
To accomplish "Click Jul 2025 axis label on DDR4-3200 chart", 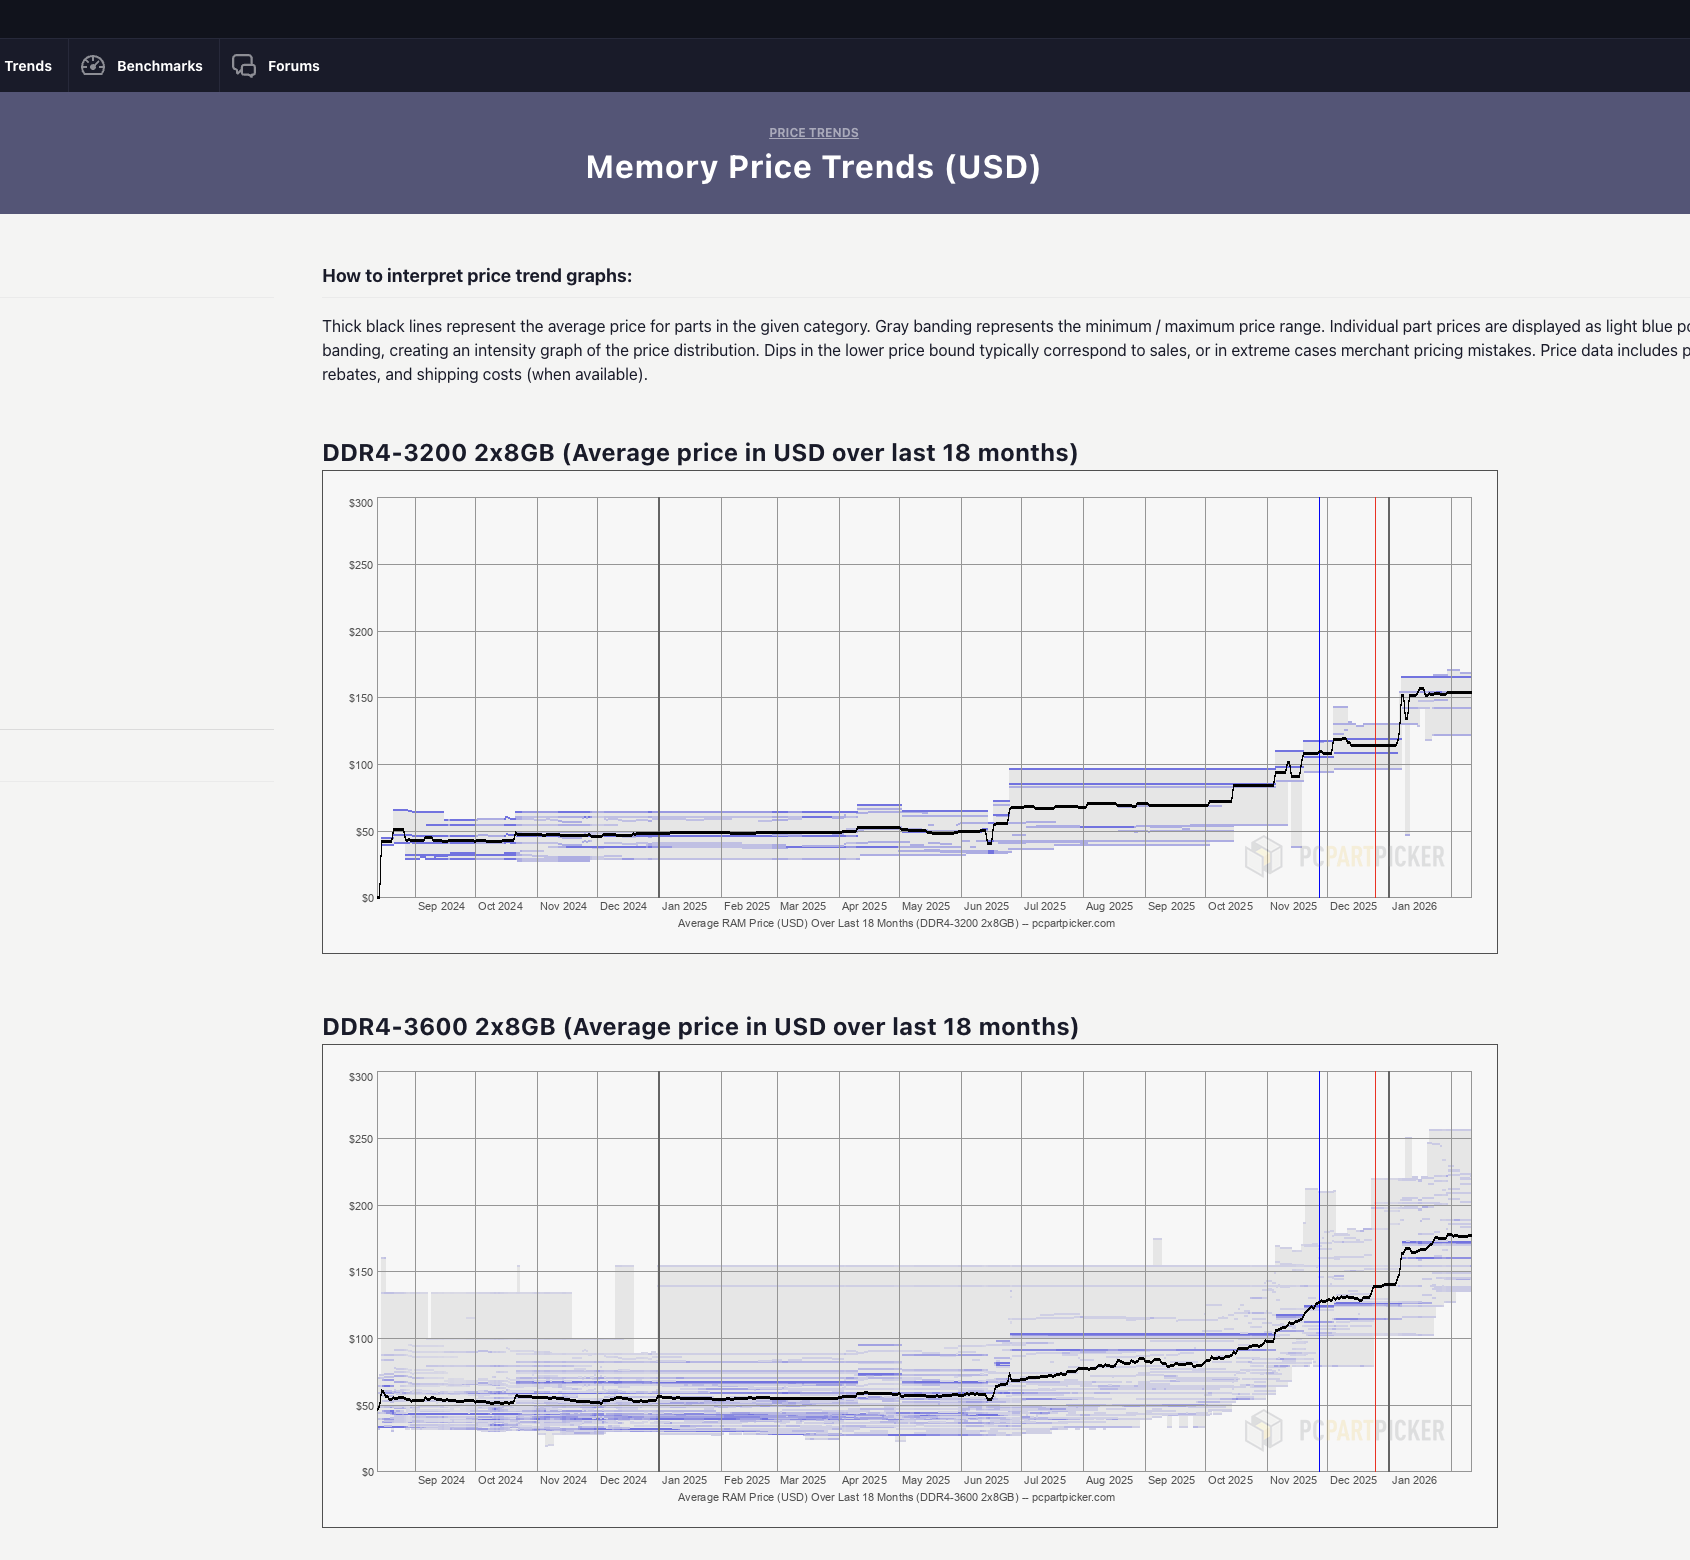I will pyautogui.click(x=1045, y=906).
